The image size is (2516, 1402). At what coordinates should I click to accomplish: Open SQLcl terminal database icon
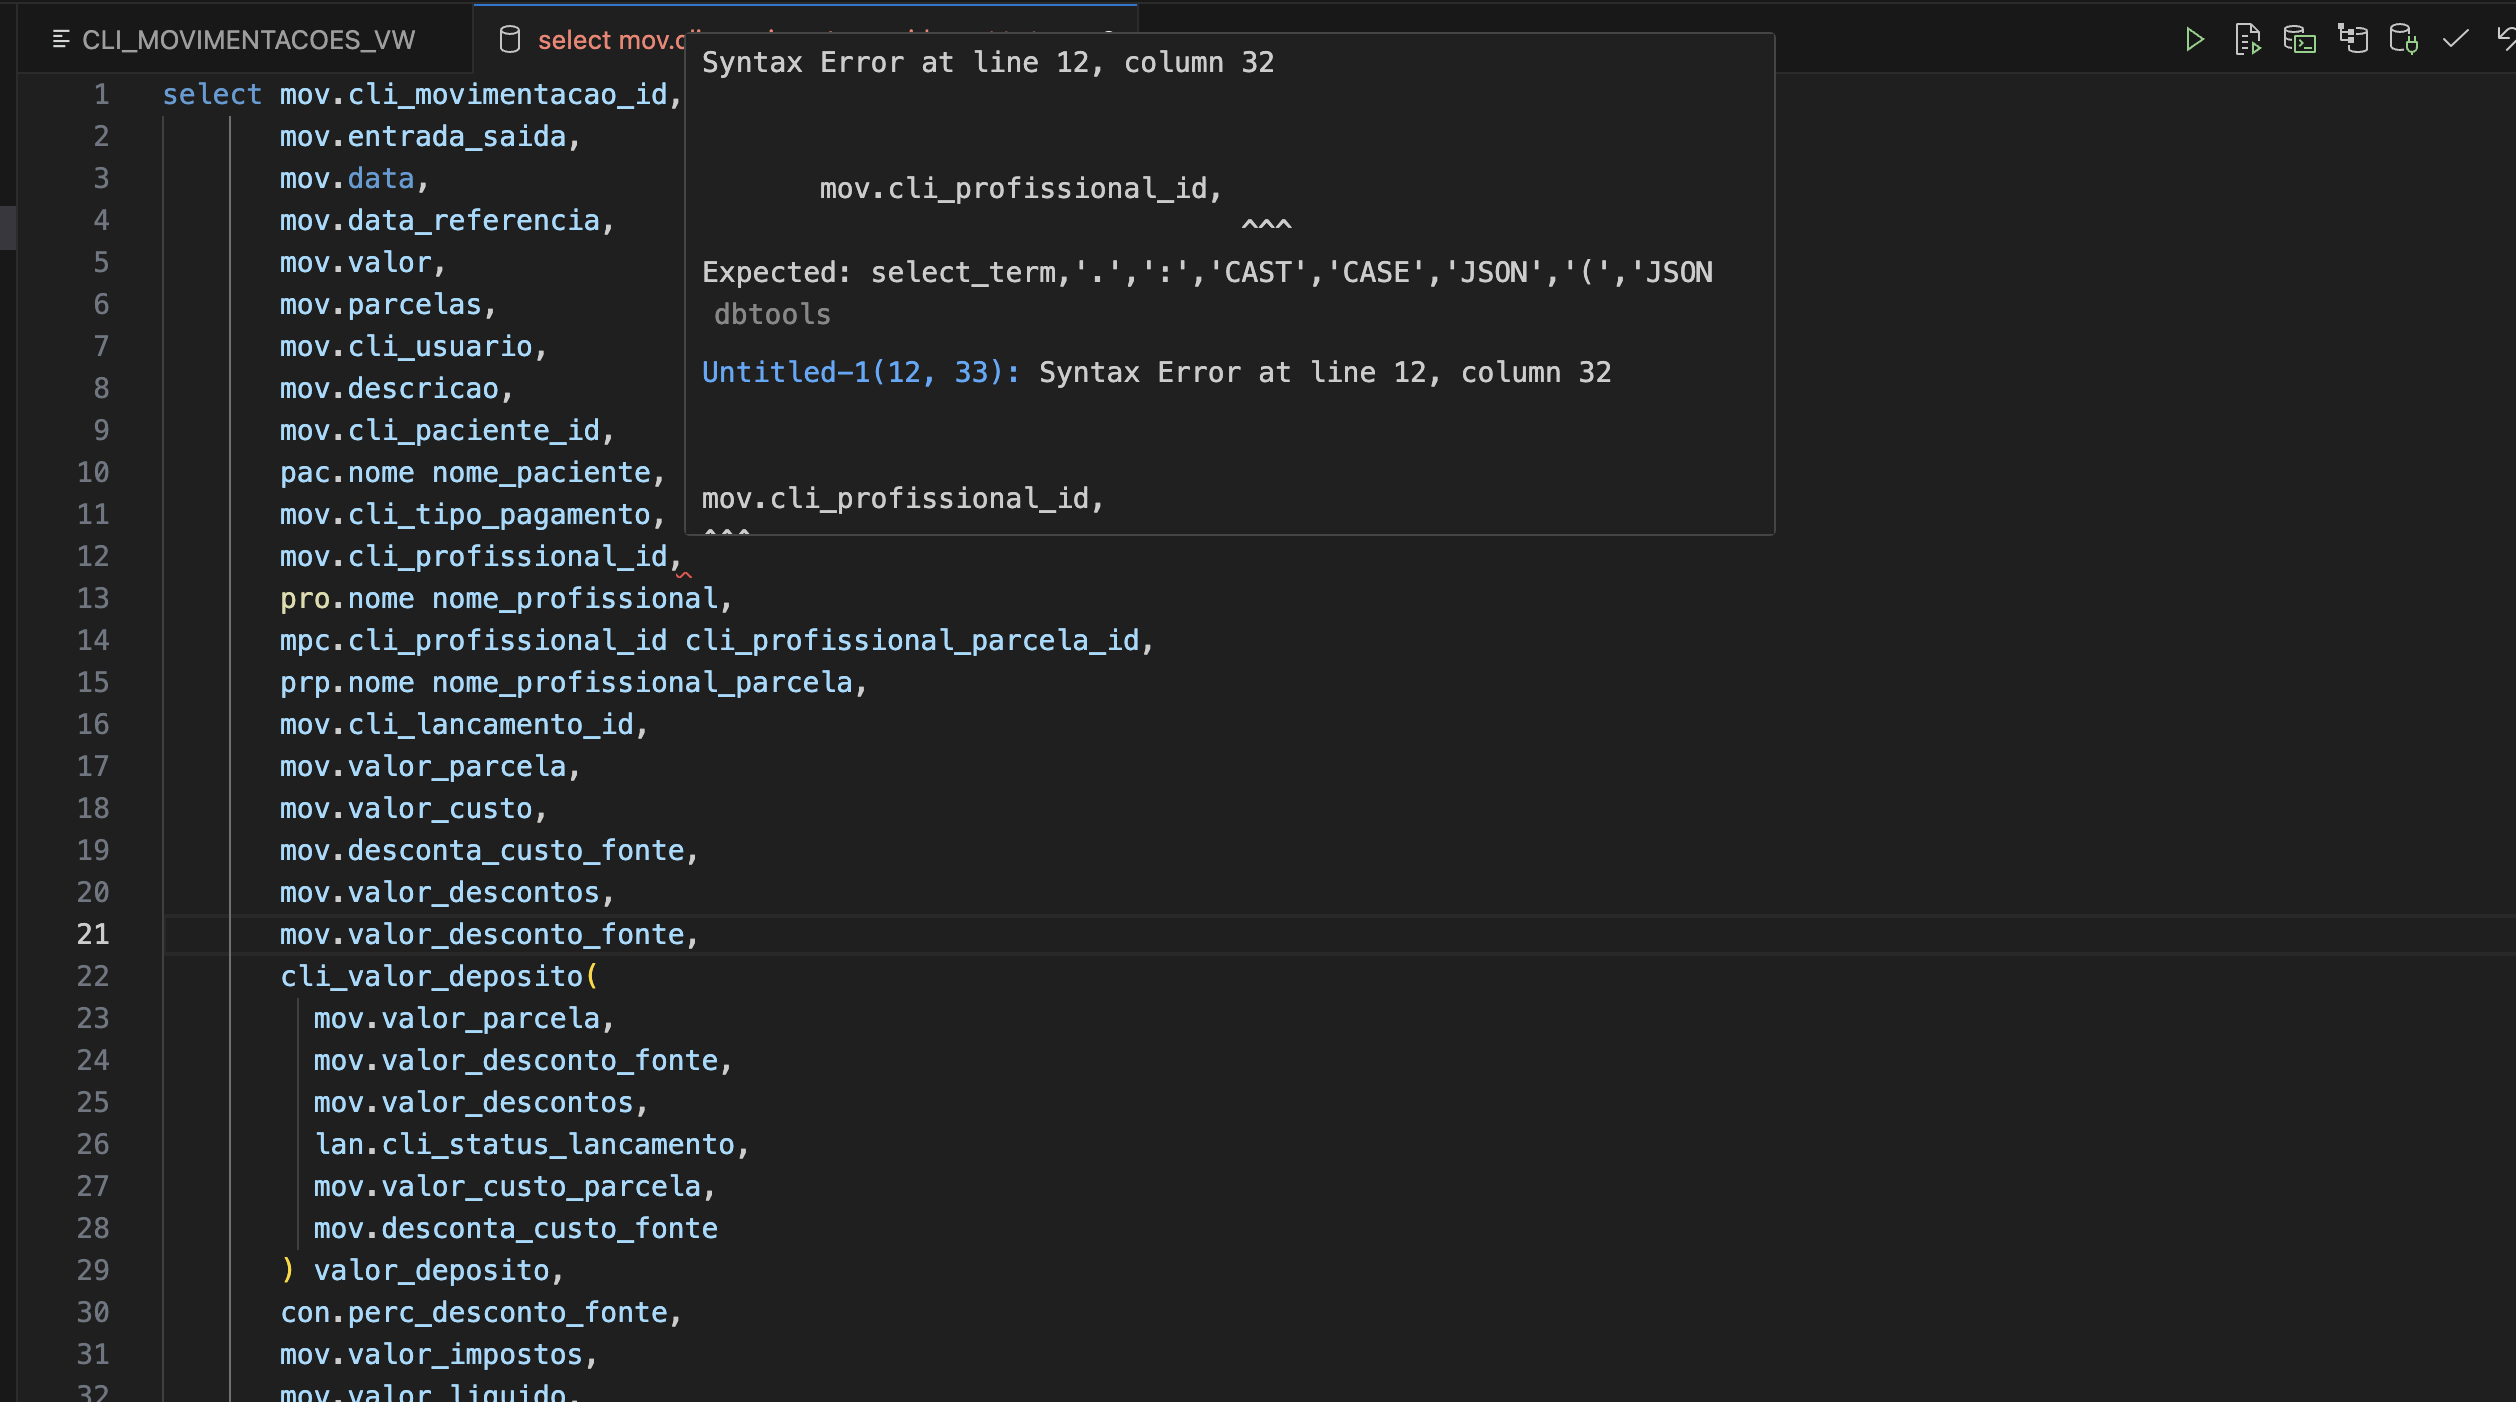tap(2299, 40)
